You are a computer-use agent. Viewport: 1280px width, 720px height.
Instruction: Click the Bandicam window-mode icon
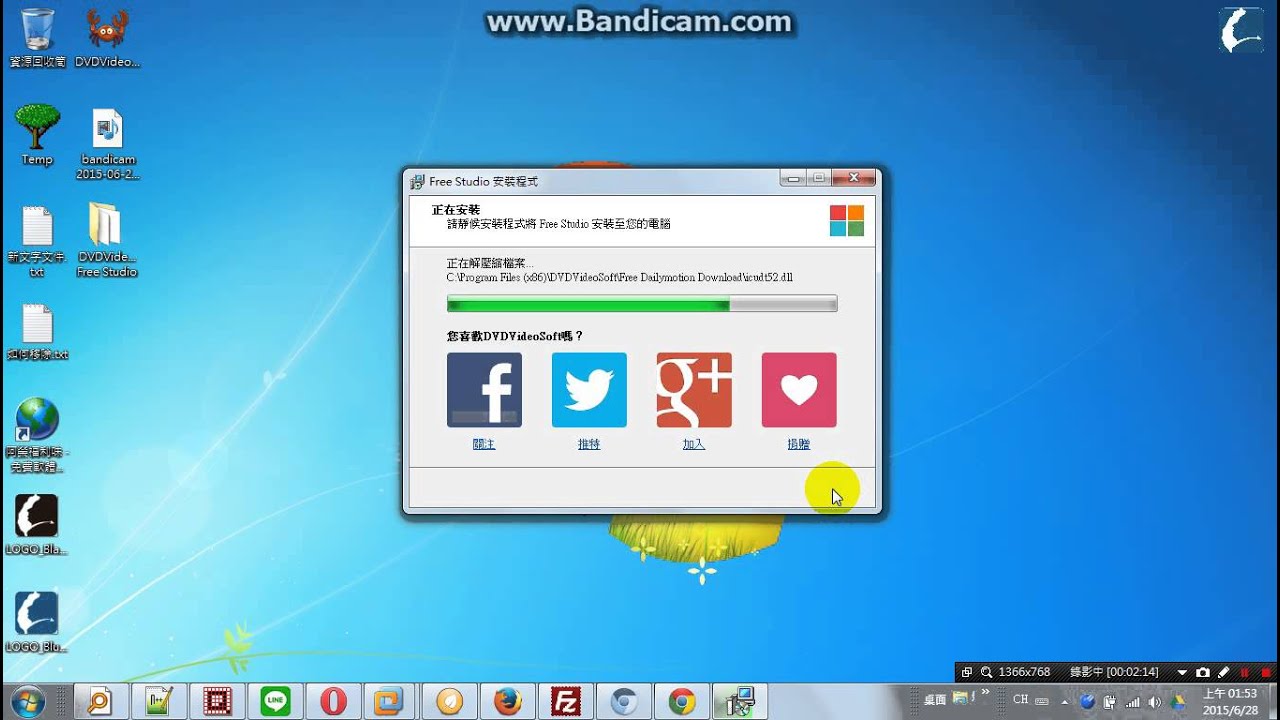coord(967,672)
